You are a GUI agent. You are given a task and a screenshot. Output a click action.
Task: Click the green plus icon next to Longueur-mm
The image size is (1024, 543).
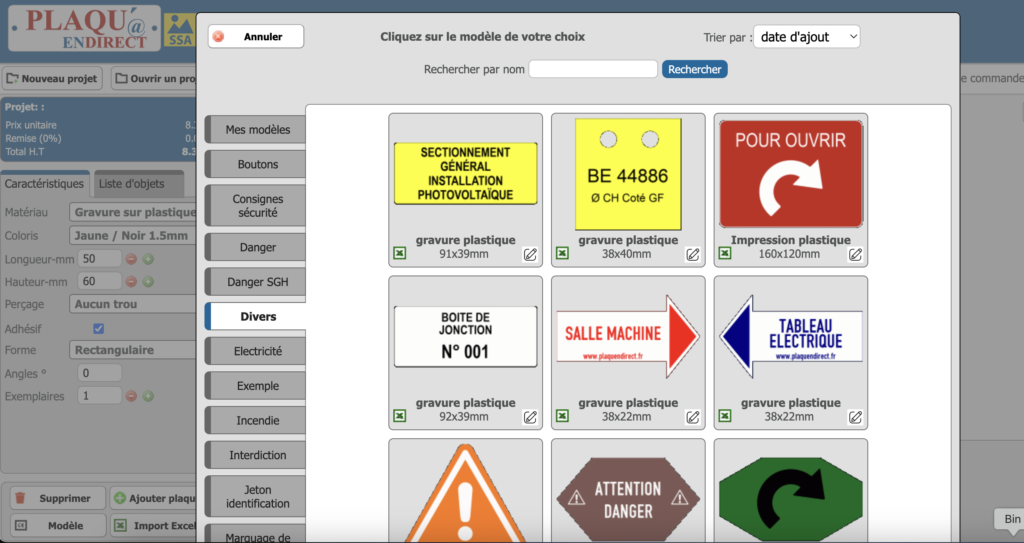(148, 259)
